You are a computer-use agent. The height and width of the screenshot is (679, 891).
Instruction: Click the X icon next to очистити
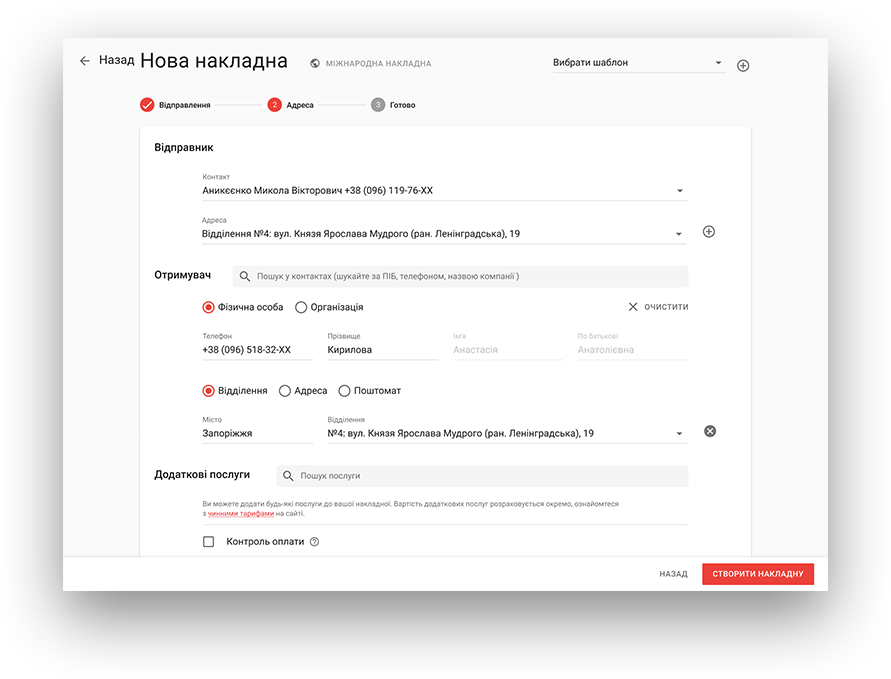pos(632,307)
